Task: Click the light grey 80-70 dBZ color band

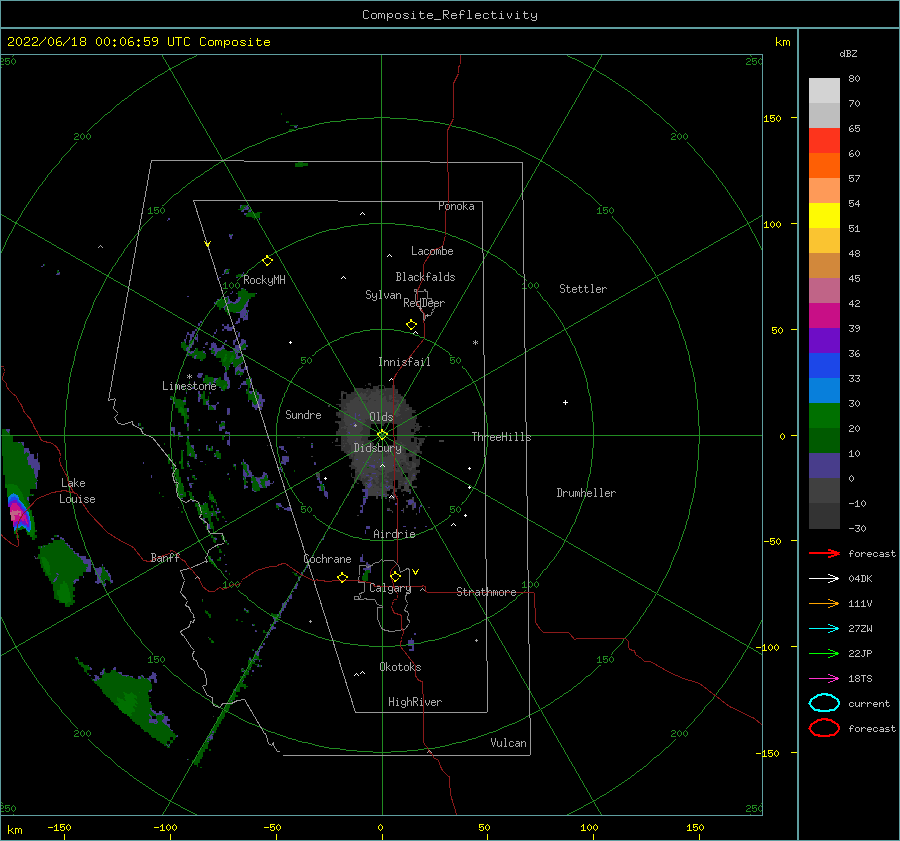Action: pyautogui.click(x=824, y=91)
